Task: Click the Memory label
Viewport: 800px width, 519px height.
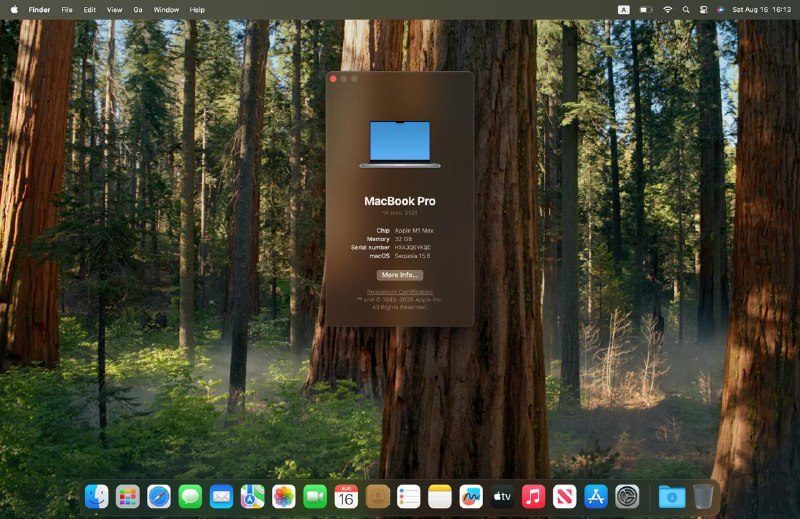Action: 378,239
